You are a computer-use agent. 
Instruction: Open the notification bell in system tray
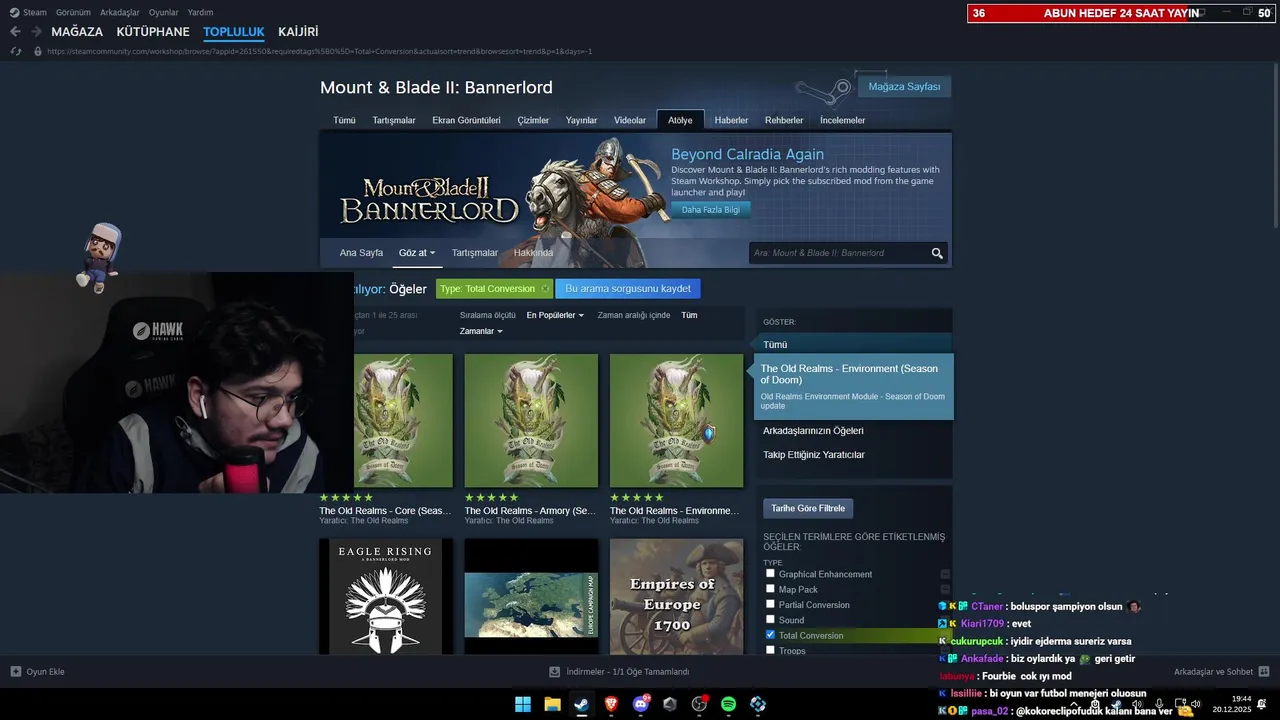[x=1262, y=704]
